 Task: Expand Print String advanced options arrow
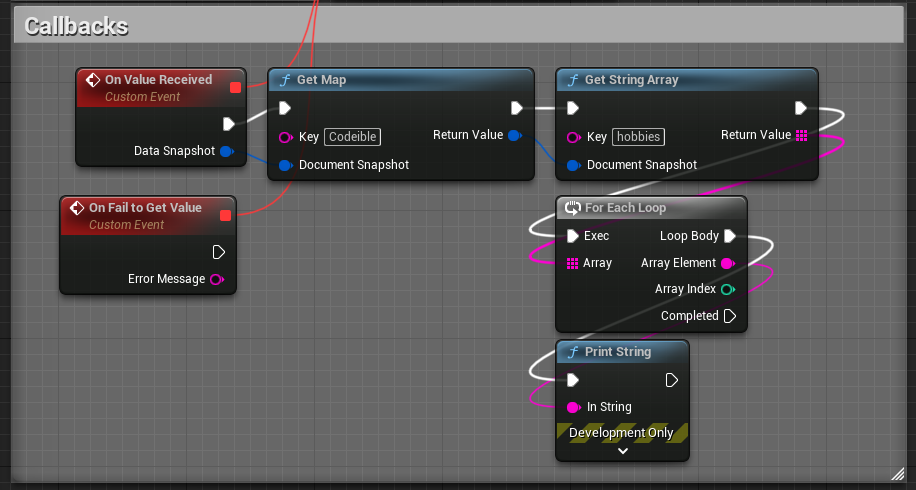(623, 451)
